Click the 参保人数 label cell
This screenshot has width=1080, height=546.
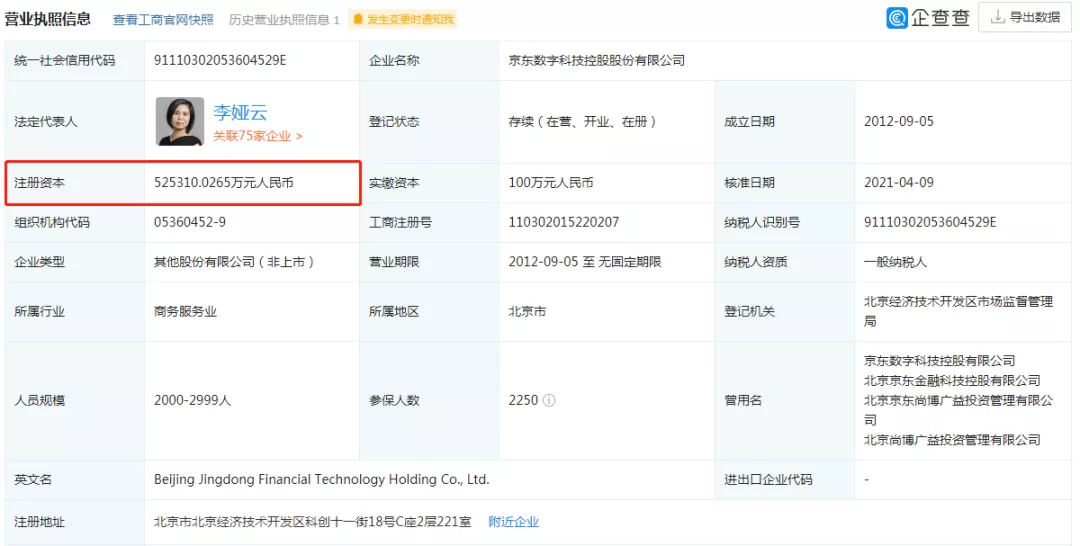click(x=430, y=400)
